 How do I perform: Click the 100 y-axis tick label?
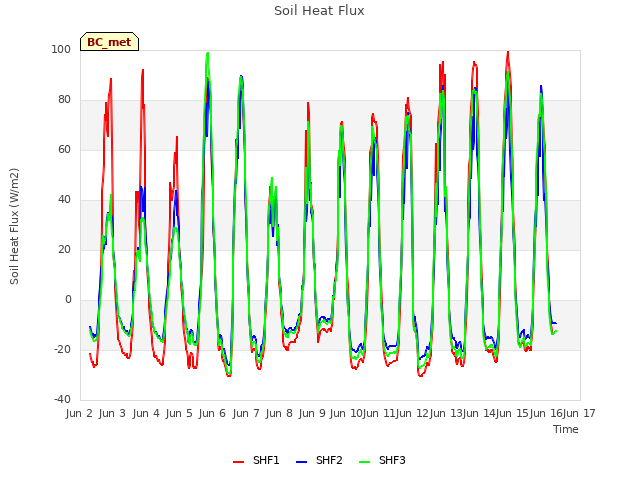[x=61, y=50]
